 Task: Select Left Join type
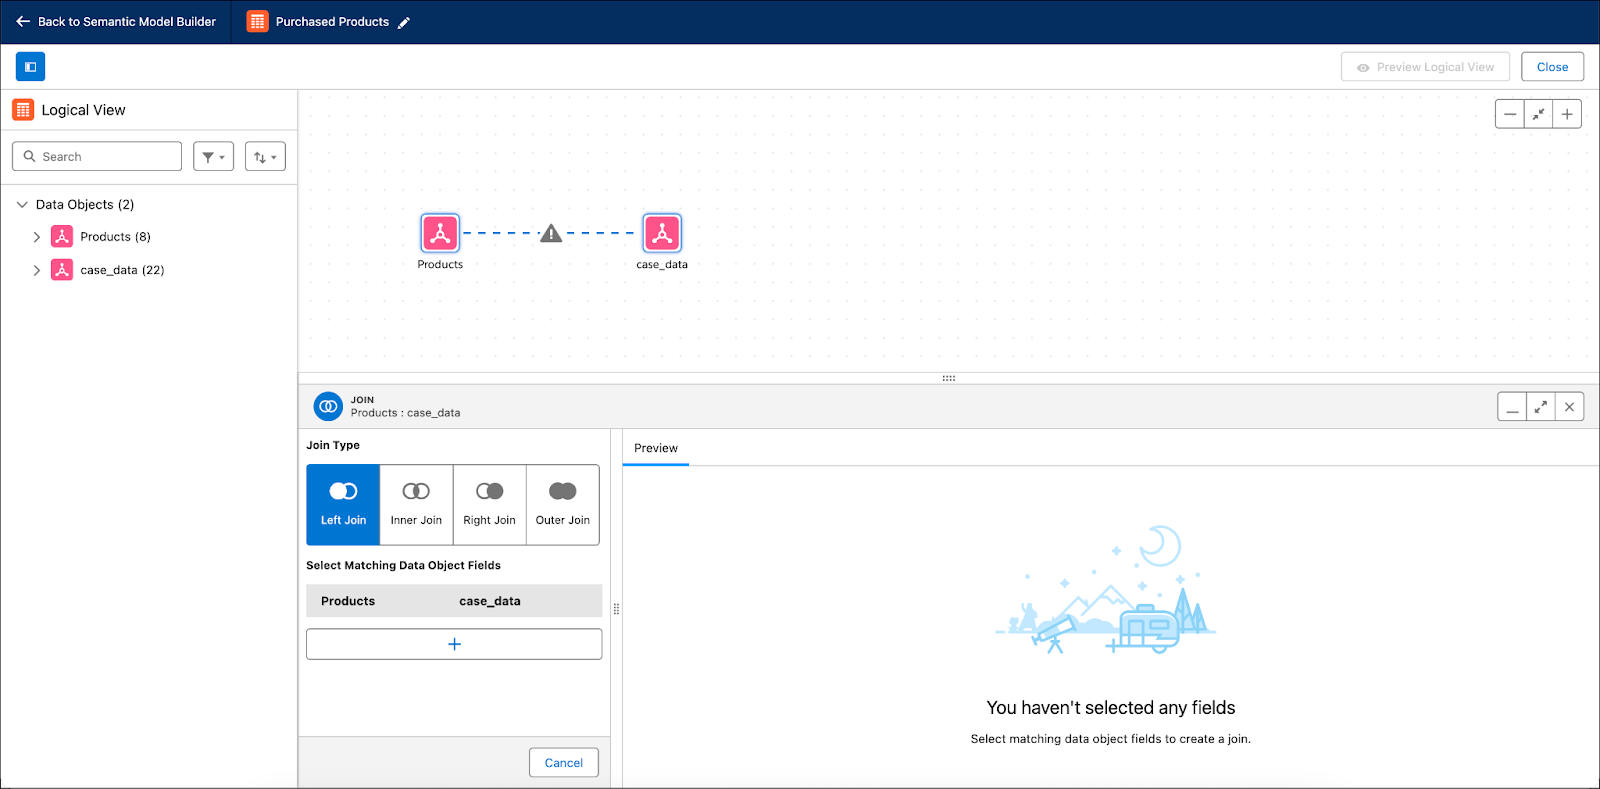[343, 505]
